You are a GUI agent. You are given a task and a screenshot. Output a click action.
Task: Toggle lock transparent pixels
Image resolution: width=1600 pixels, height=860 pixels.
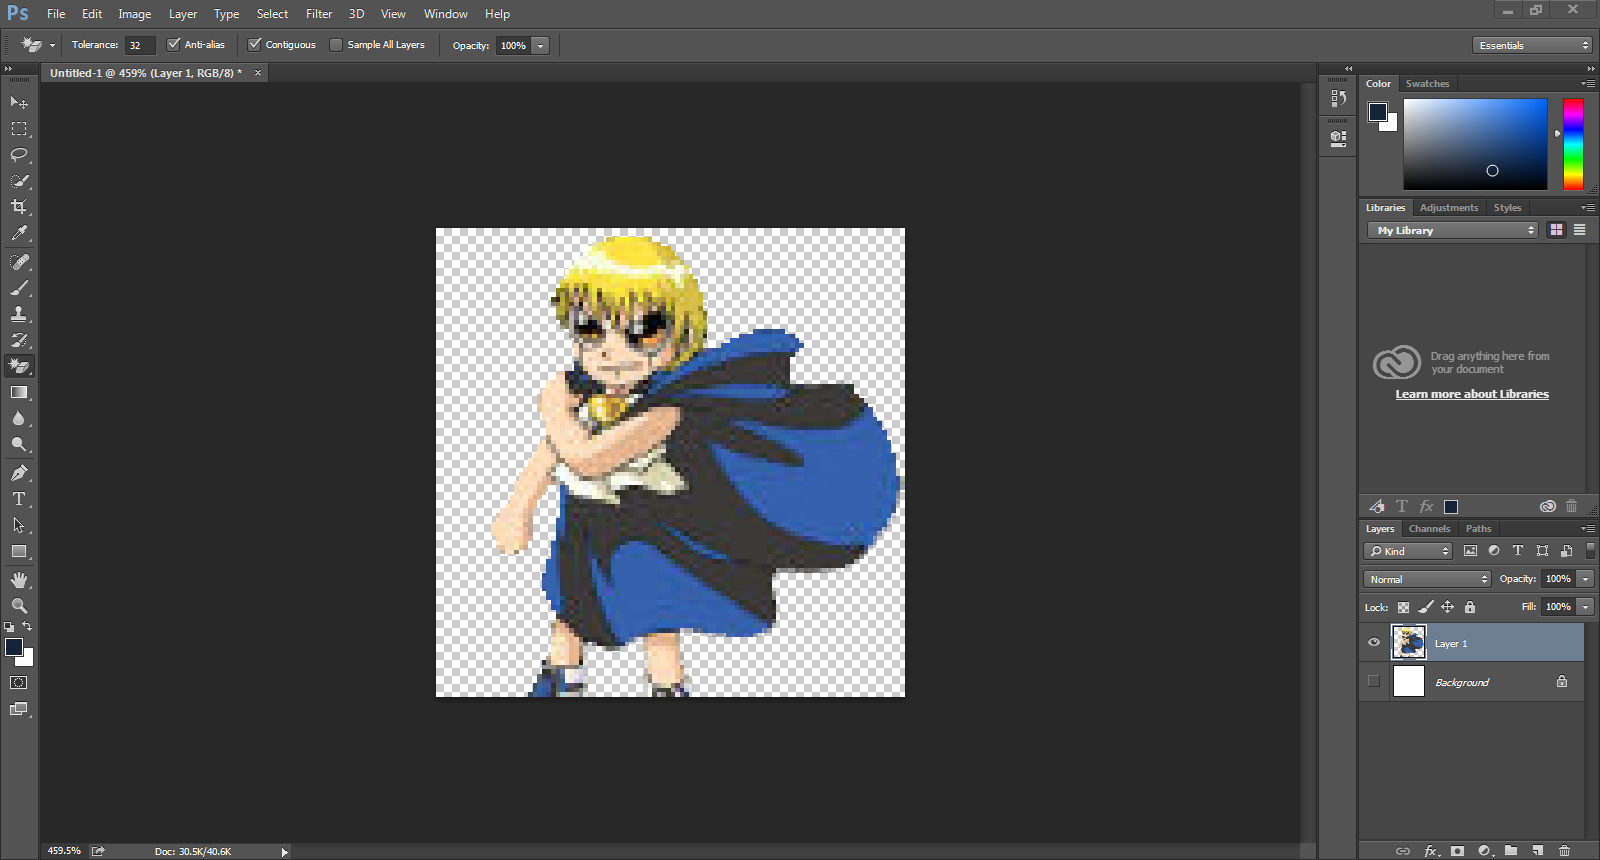[1403, 607]
